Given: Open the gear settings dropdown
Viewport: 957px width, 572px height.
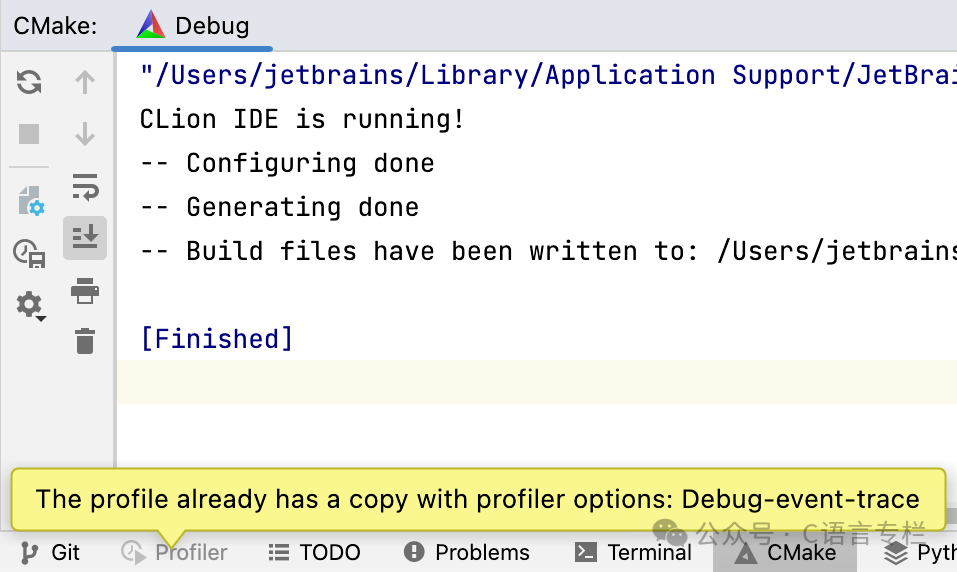Looking at the screenshot, I should (x=30, y=305).
